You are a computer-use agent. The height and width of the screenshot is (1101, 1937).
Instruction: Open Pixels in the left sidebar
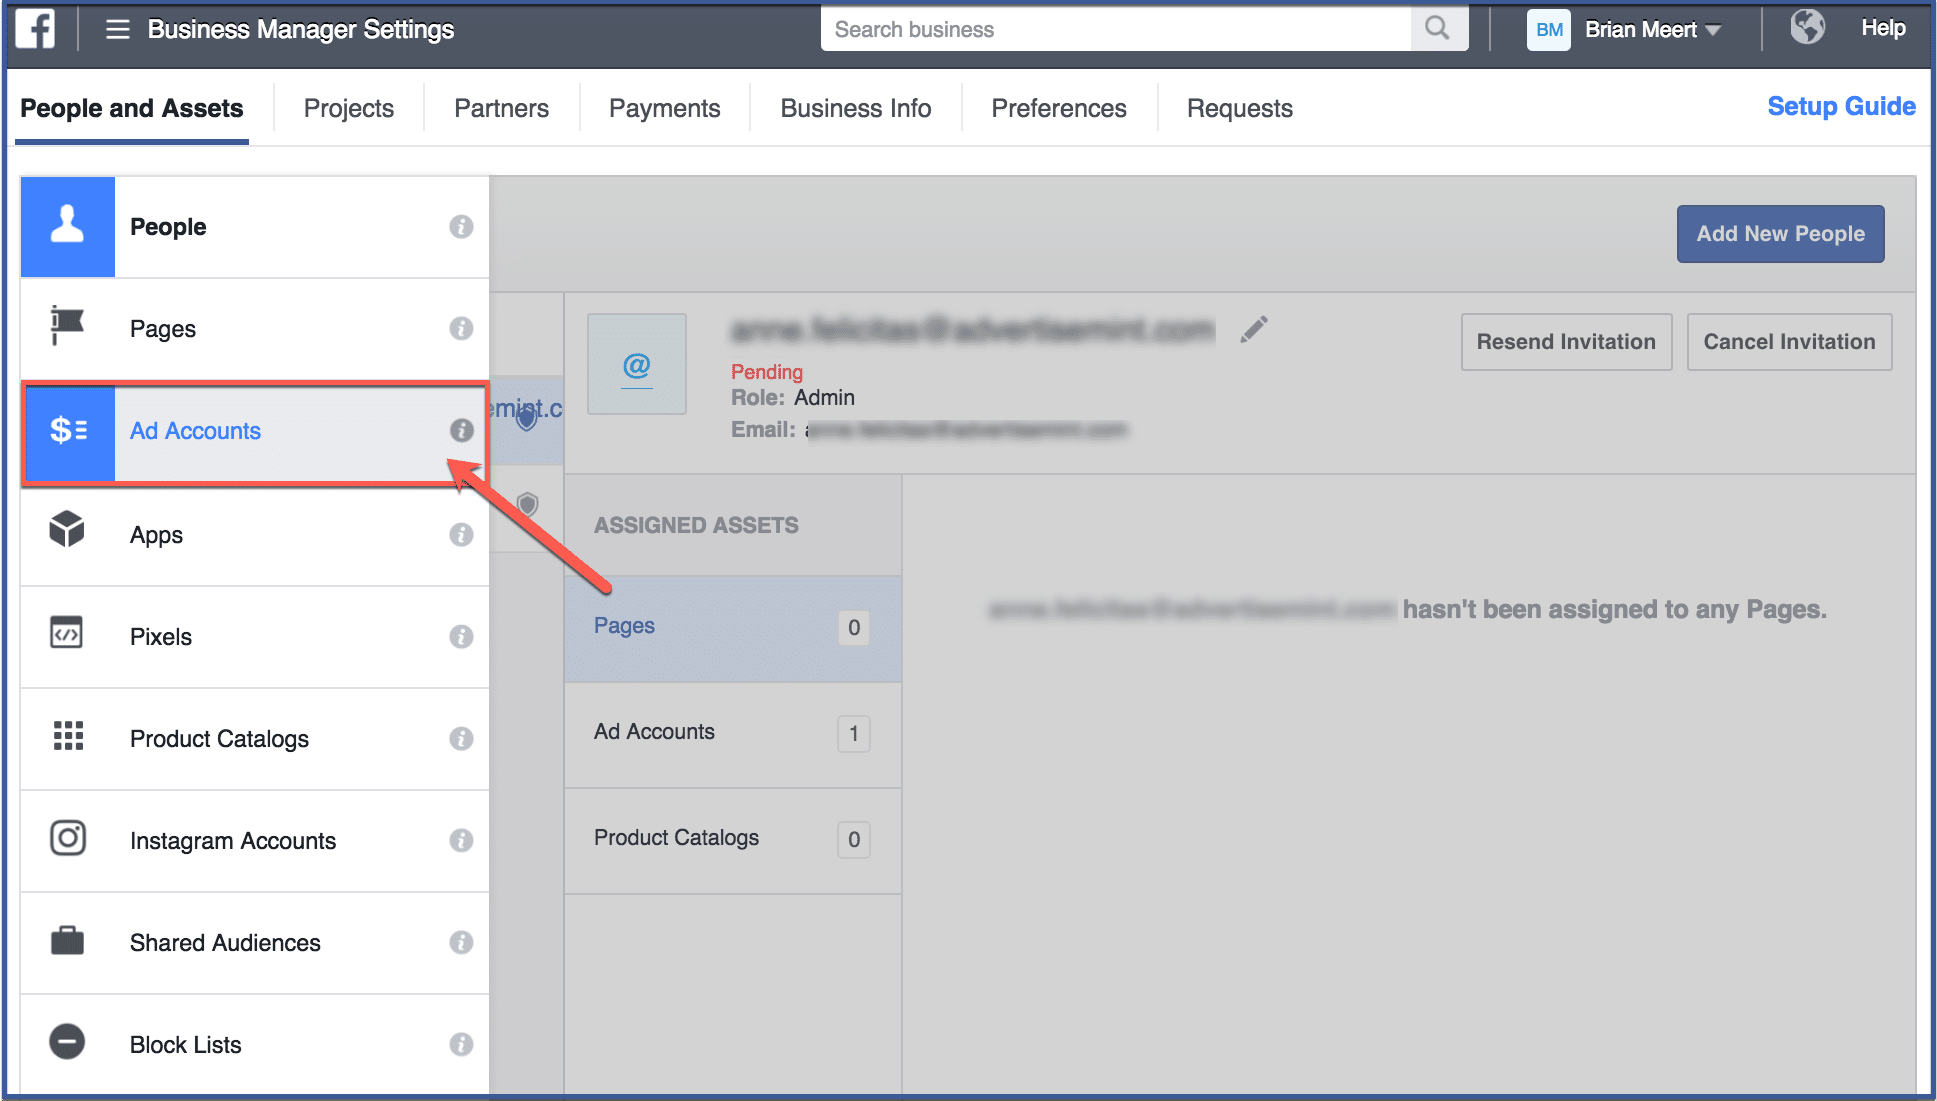coord(255,637)
